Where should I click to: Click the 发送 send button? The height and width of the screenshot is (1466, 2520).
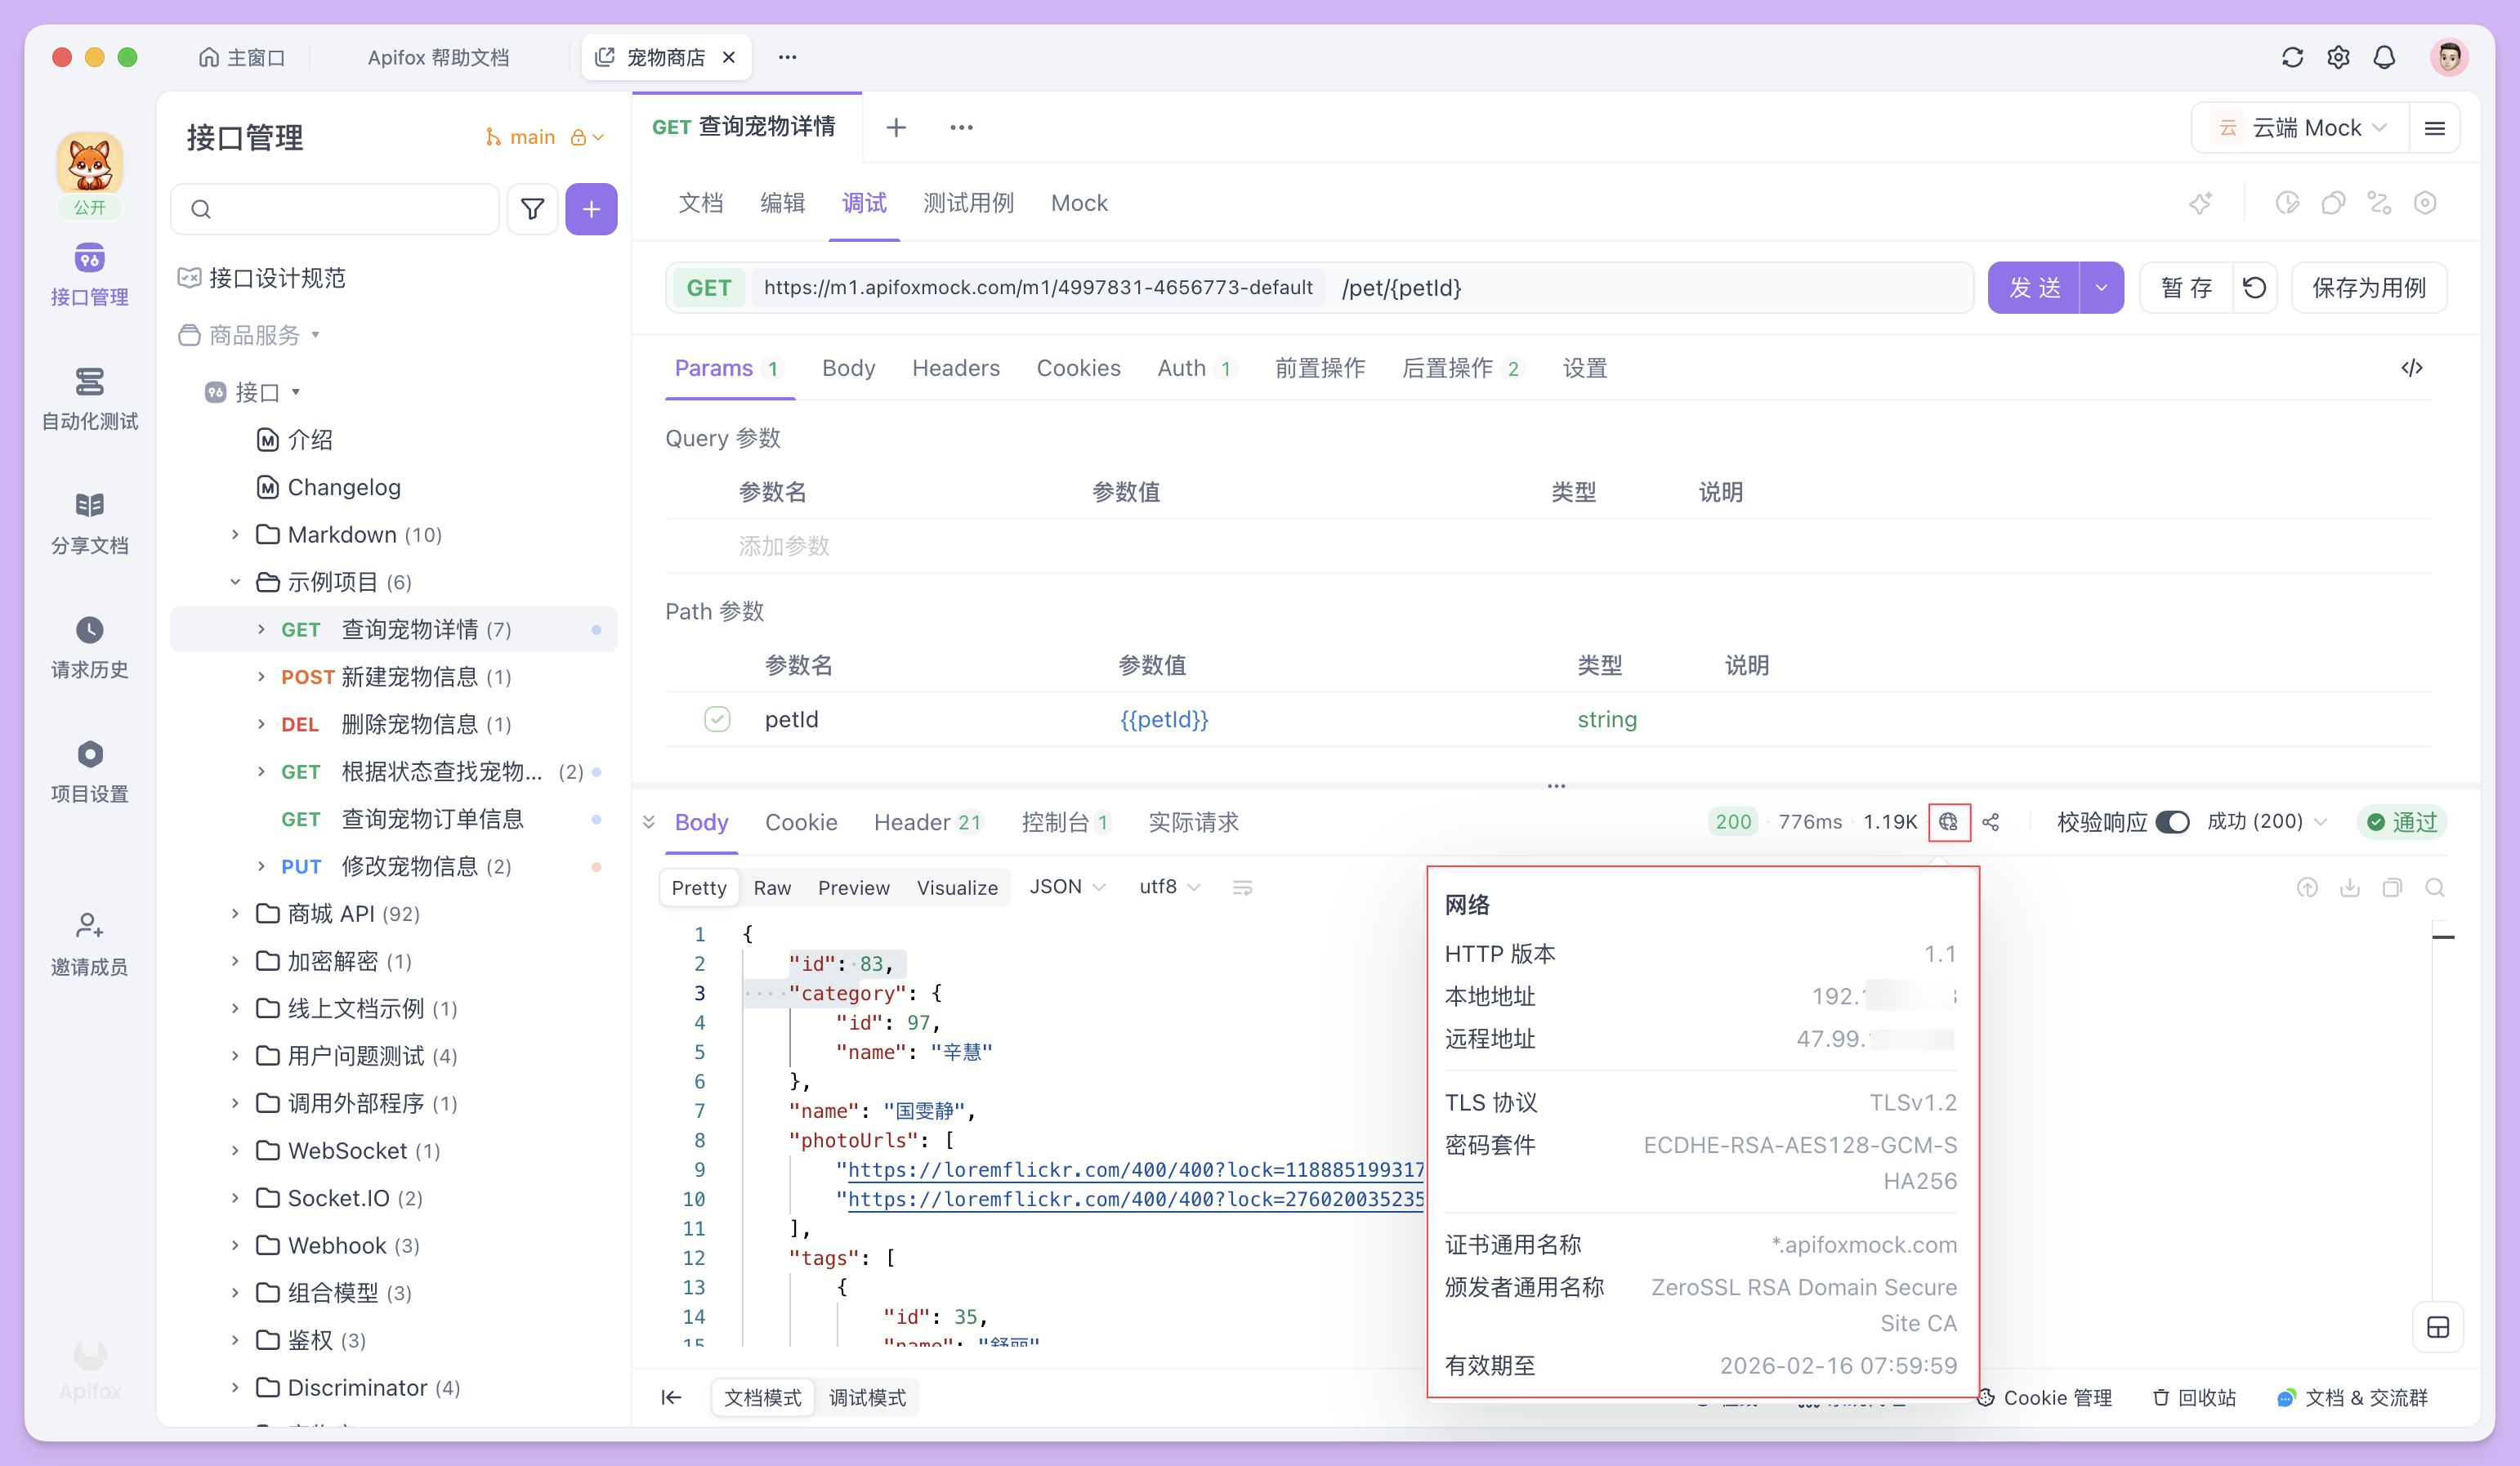click(2033, 287)
